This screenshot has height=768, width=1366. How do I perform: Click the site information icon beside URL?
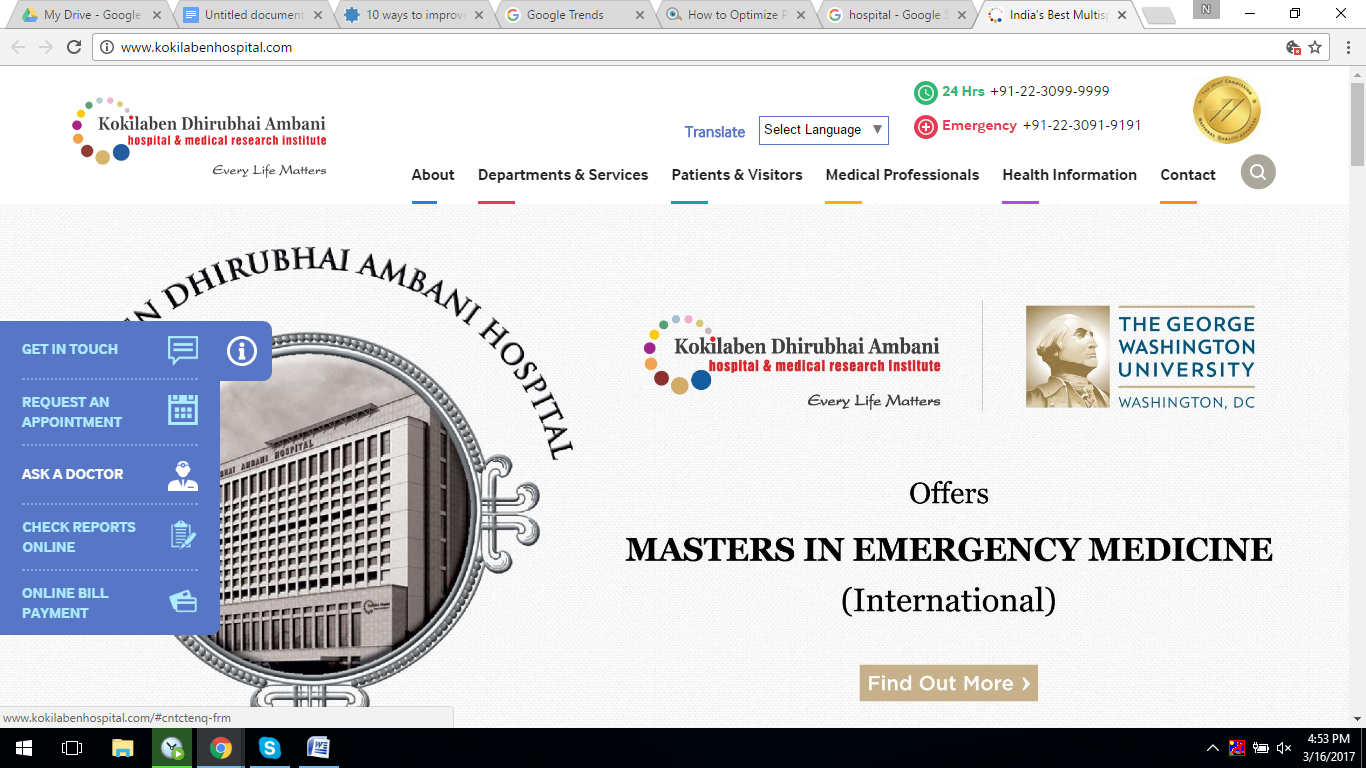[107, 47]
